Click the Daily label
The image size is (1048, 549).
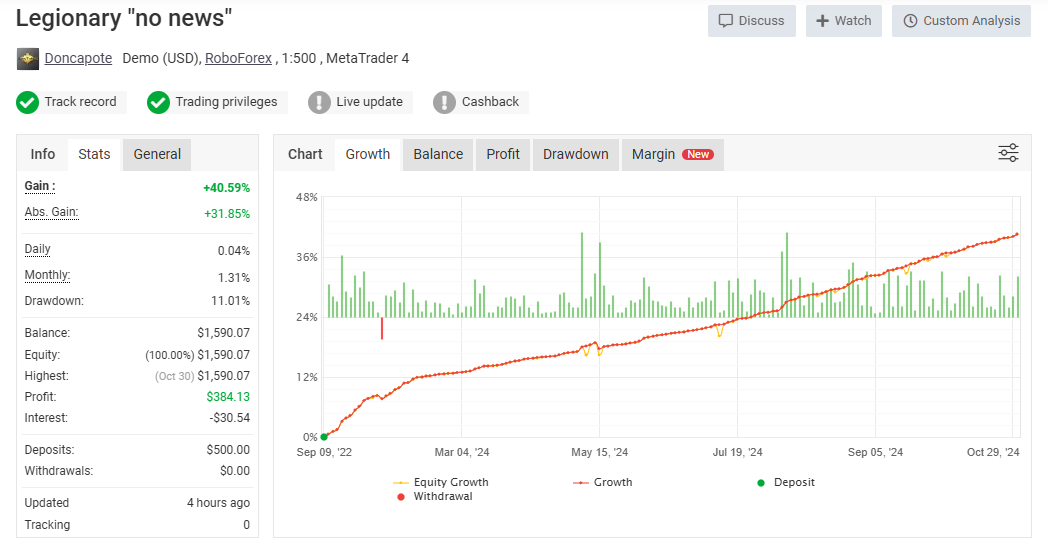[37, 249]
